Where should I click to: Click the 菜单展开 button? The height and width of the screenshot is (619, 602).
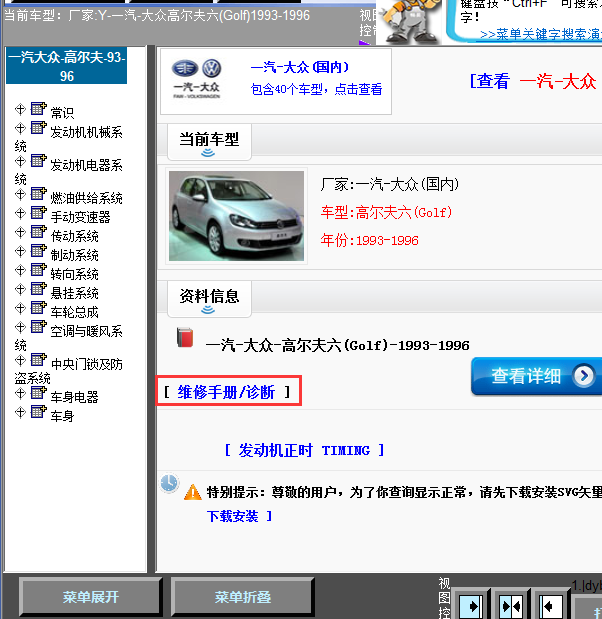pos(90,597)
